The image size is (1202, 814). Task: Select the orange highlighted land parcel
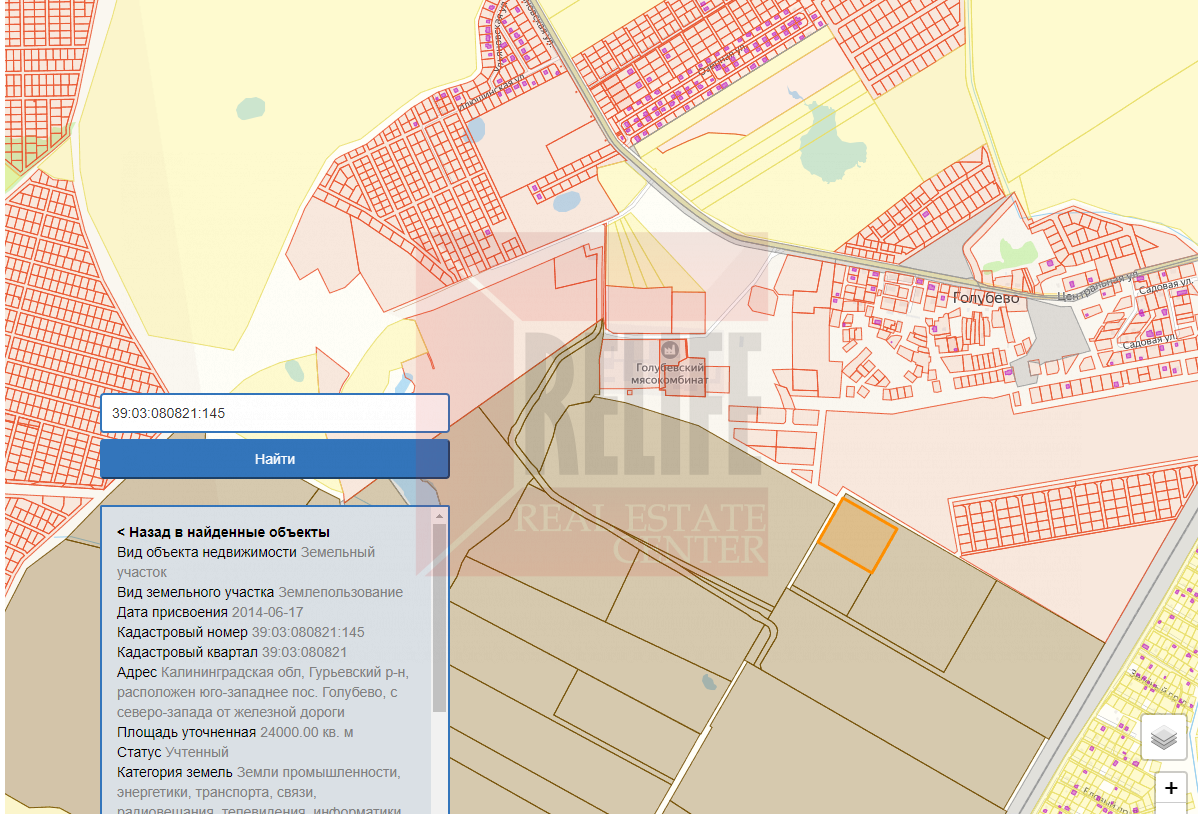click(x=857, y=535)
